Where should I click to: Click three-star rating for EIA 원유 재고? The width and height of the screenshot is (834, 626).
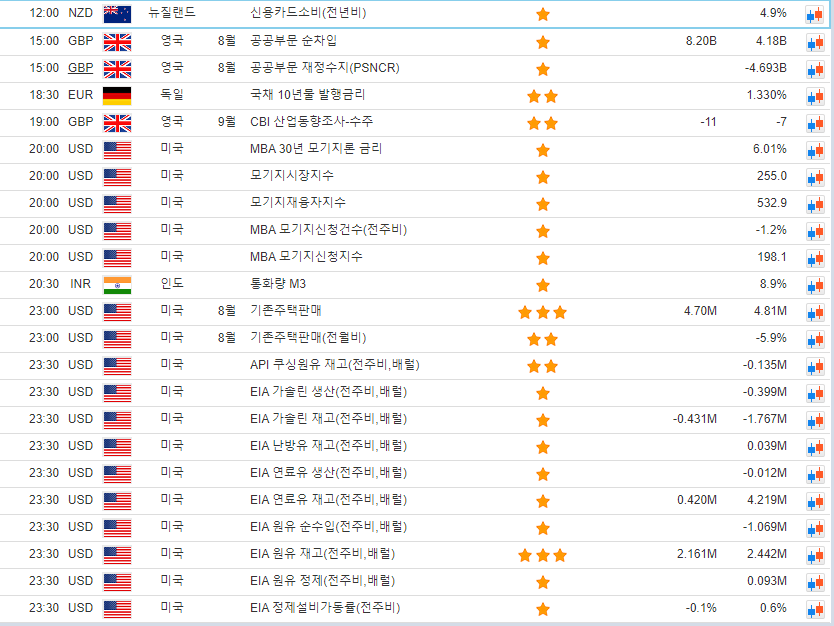(x=542, y=555)
